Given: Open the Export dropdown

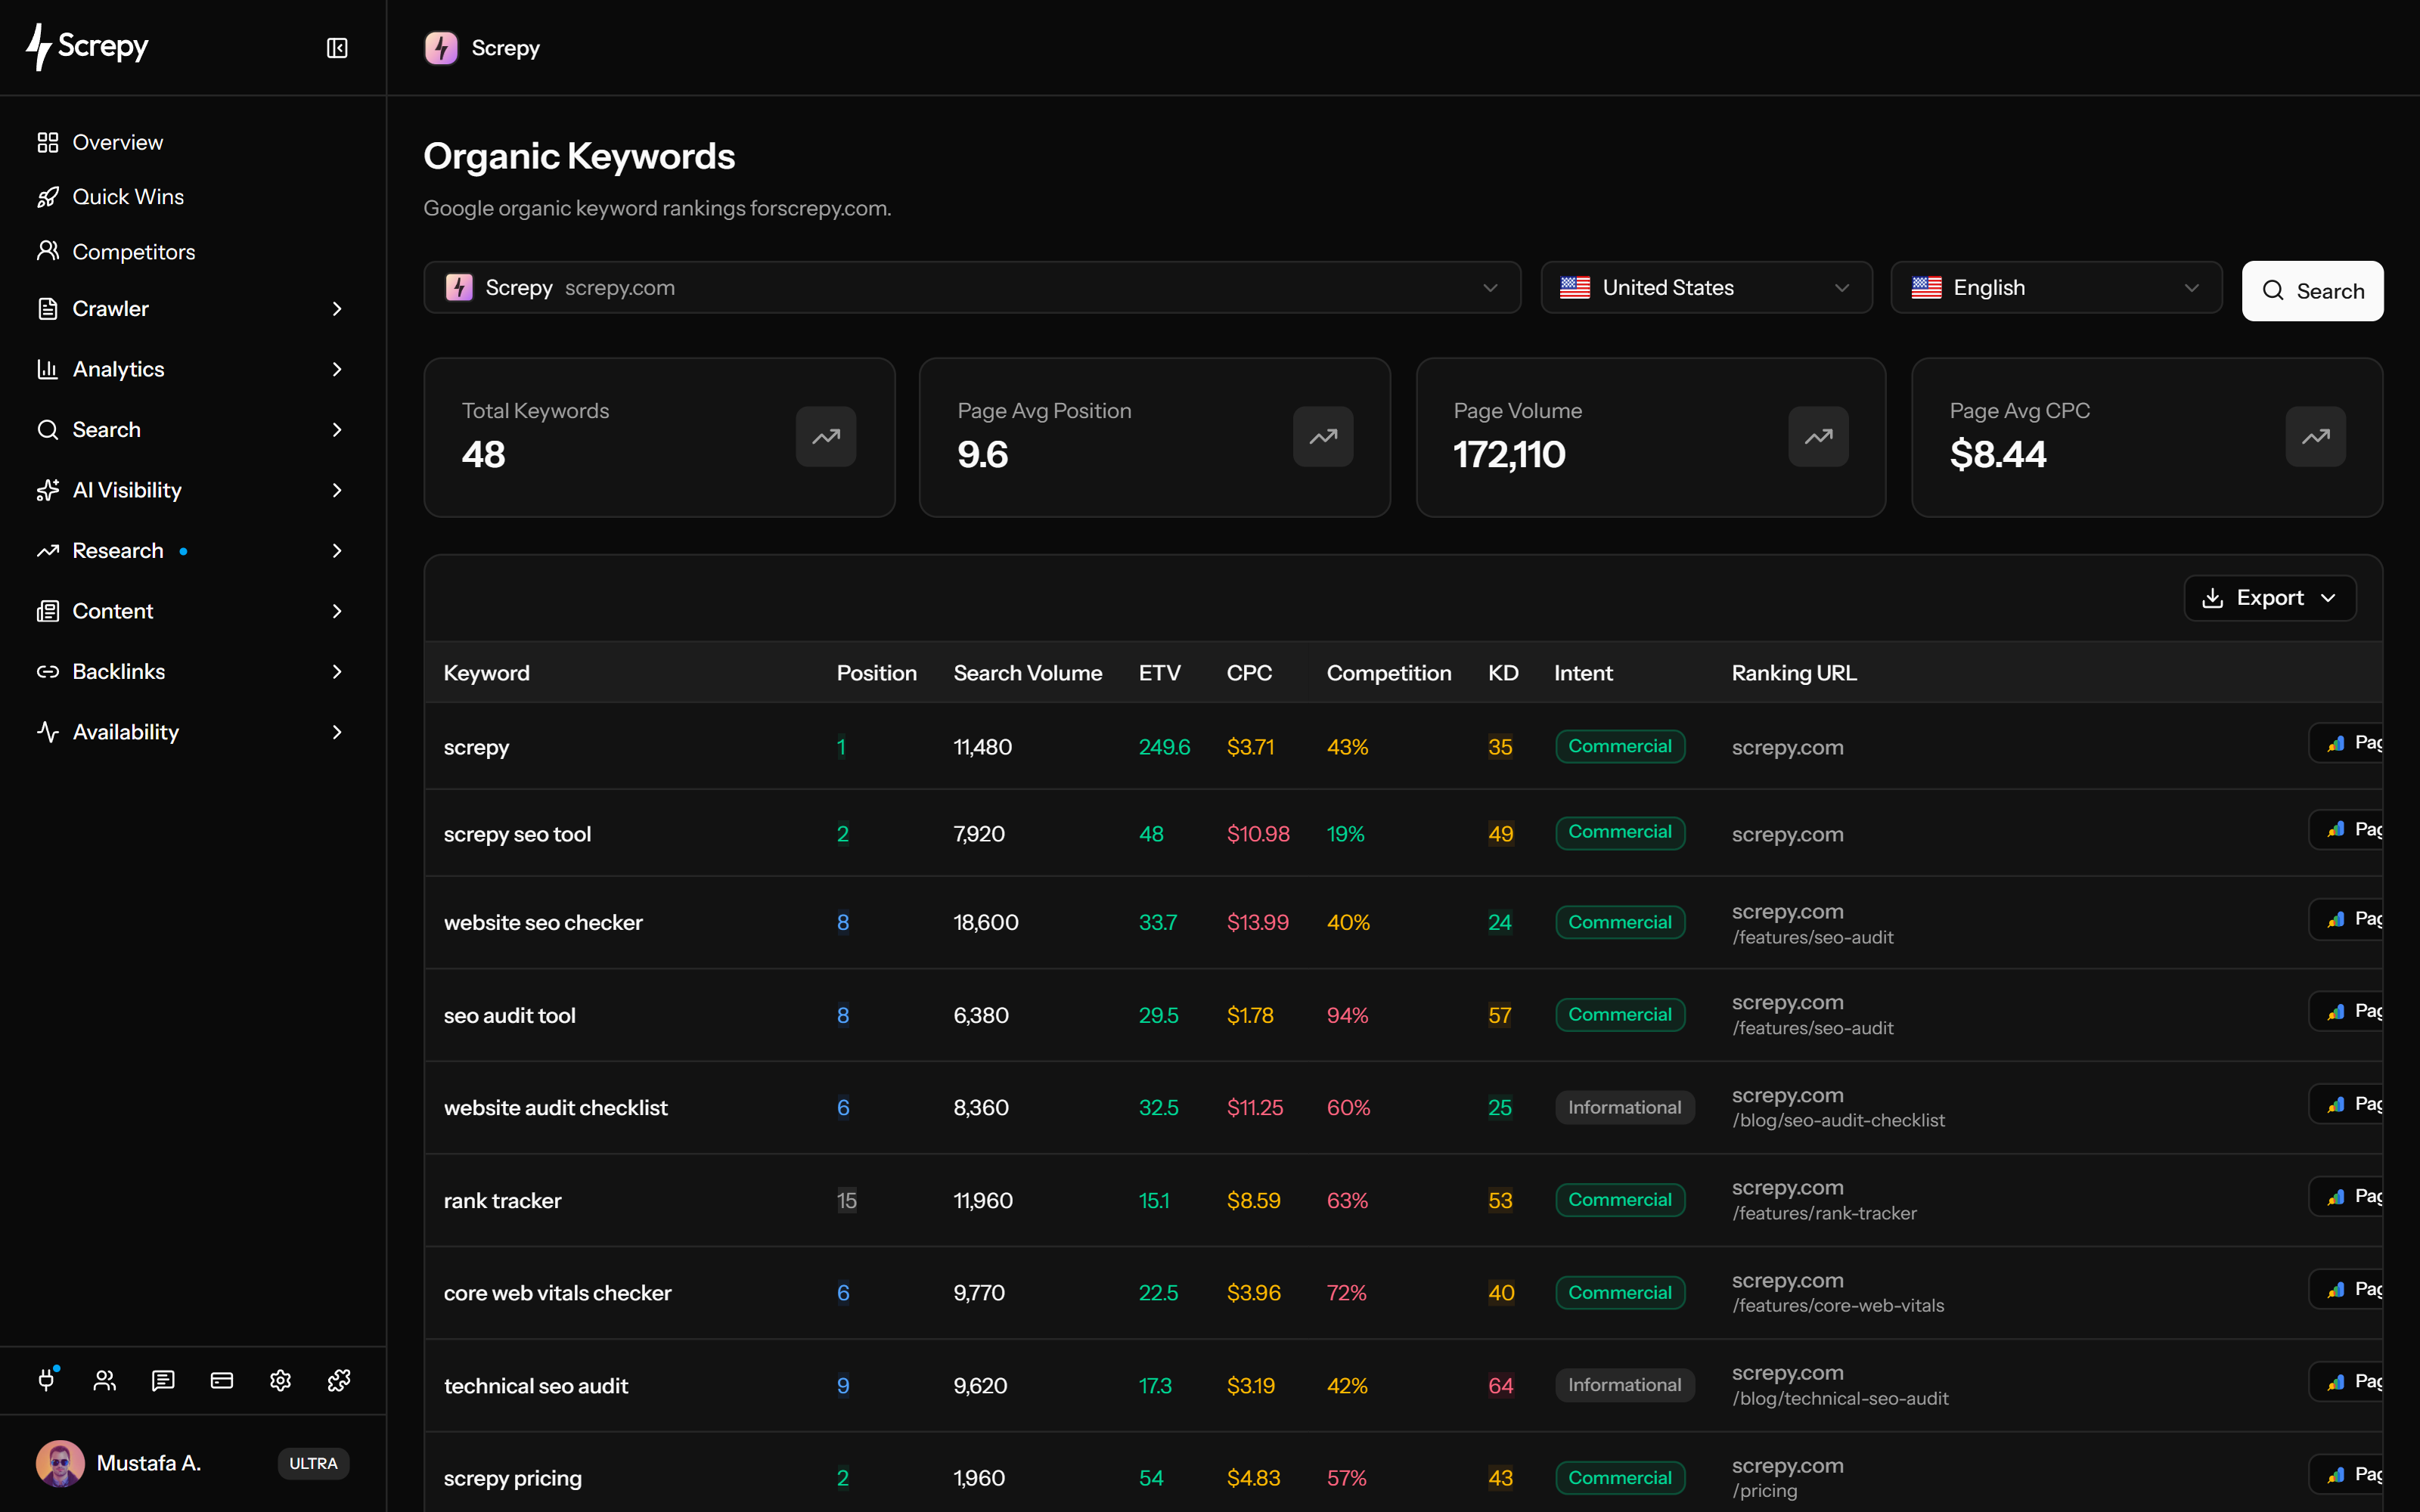Looking at the screenshot, I should point(2270,598).
